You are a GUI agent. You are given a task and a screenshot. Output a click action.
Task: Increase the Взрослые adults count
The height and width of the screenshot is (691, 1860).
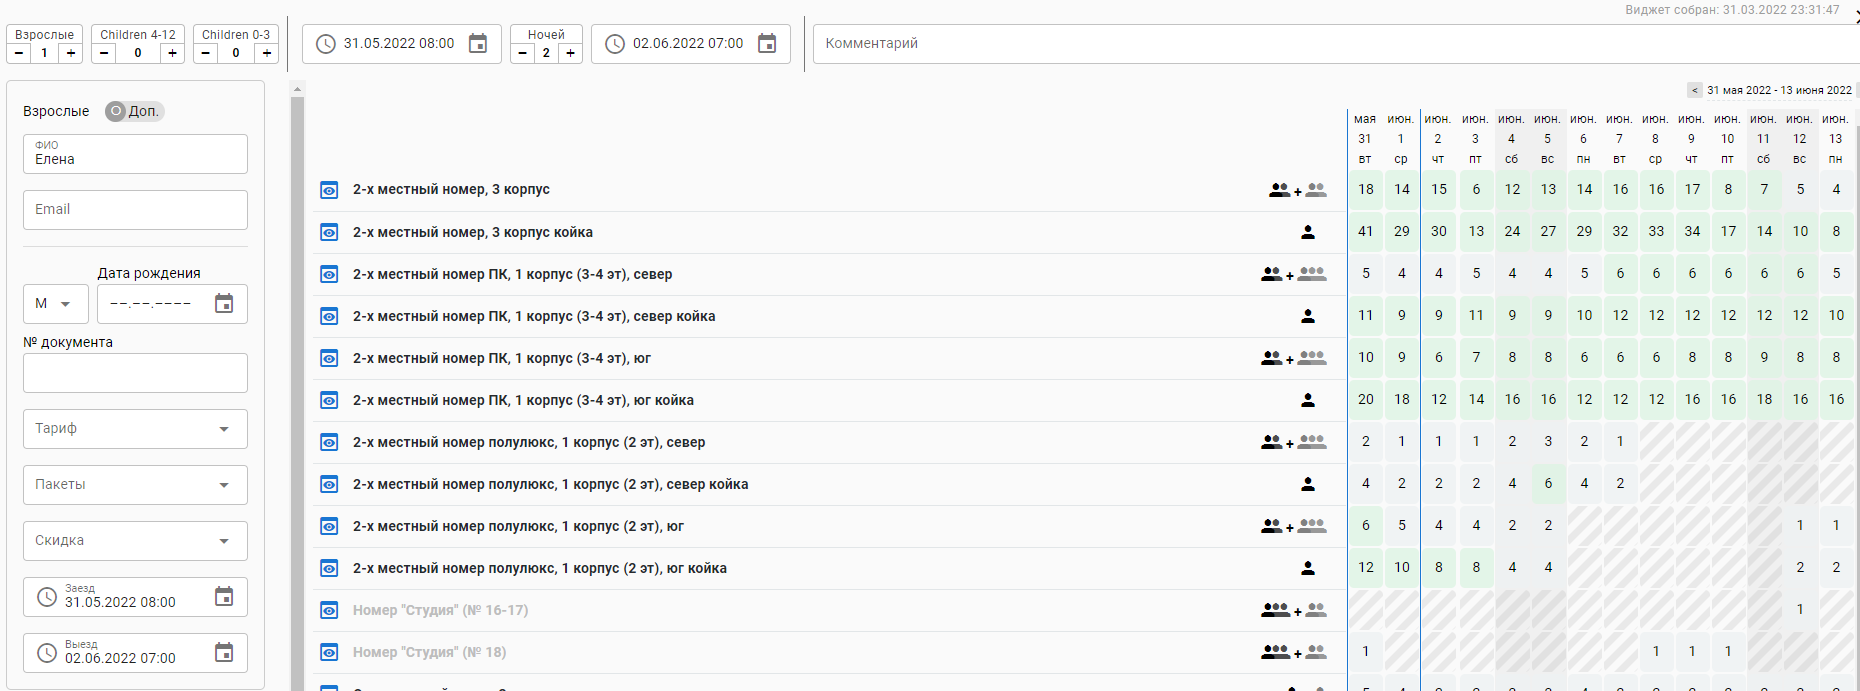[70, 53]
